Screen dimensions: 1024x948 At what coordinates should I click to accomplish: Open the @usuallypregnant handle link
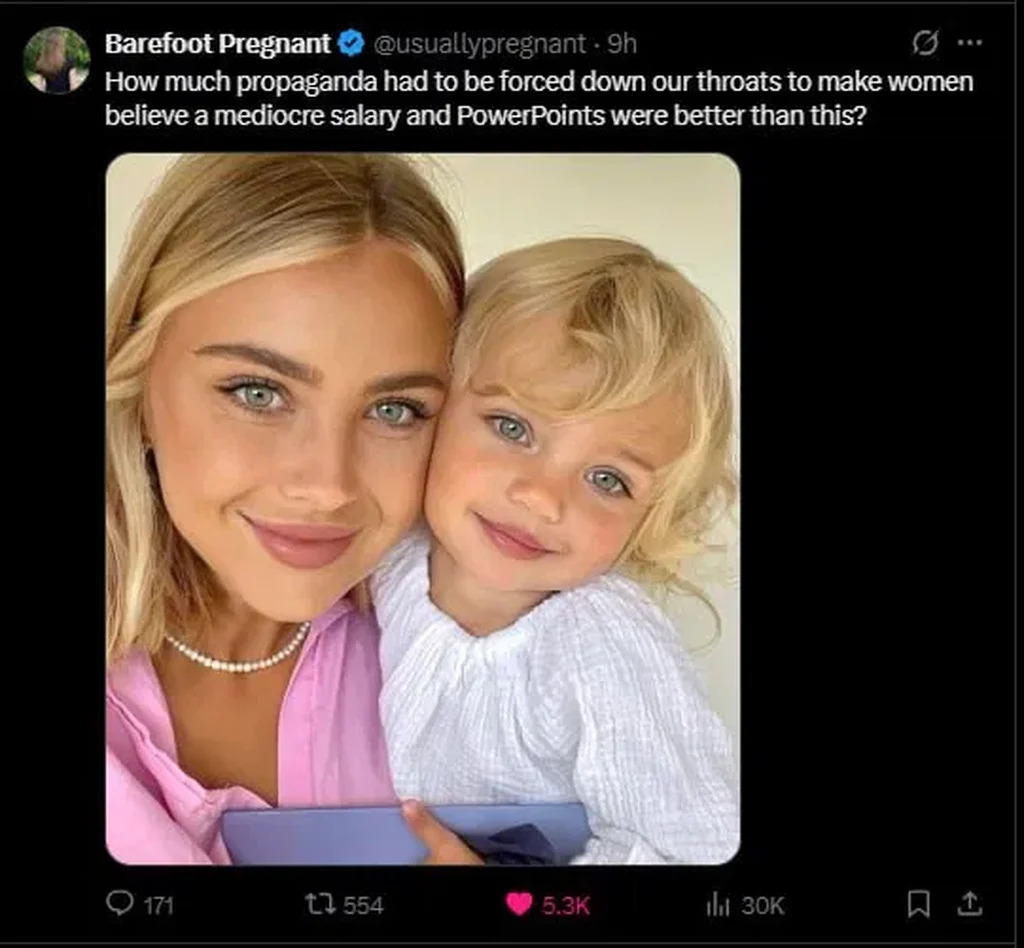(x=479, y=44)
